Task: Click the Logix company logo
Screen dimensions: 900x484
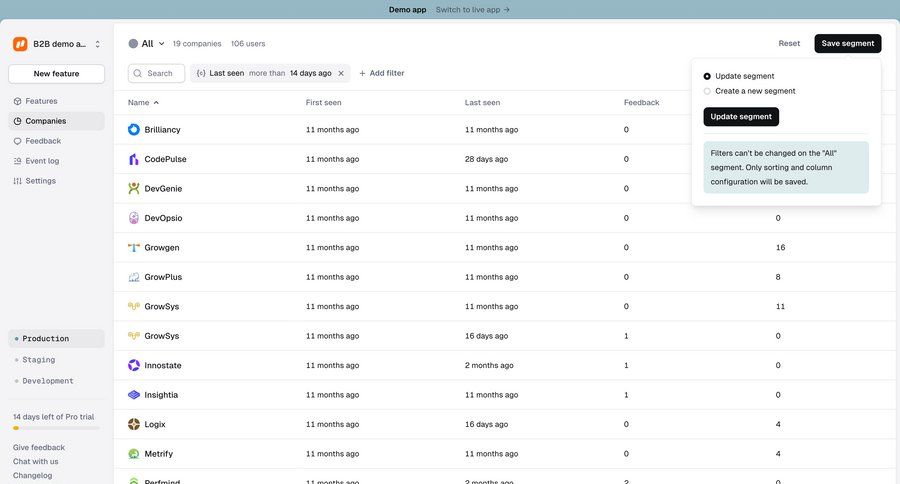Action: pos(134,424)
